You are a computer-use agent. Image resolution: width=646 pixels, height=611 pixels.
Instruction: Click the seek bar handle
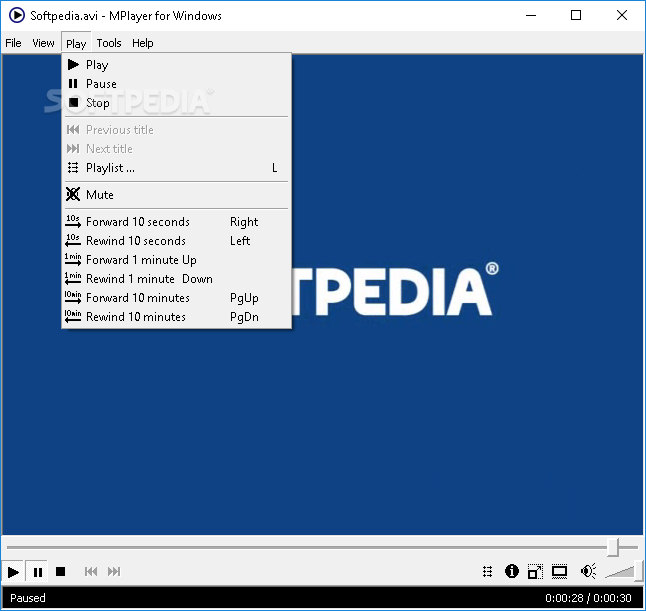pyautogui.click(x=613, y=547)
